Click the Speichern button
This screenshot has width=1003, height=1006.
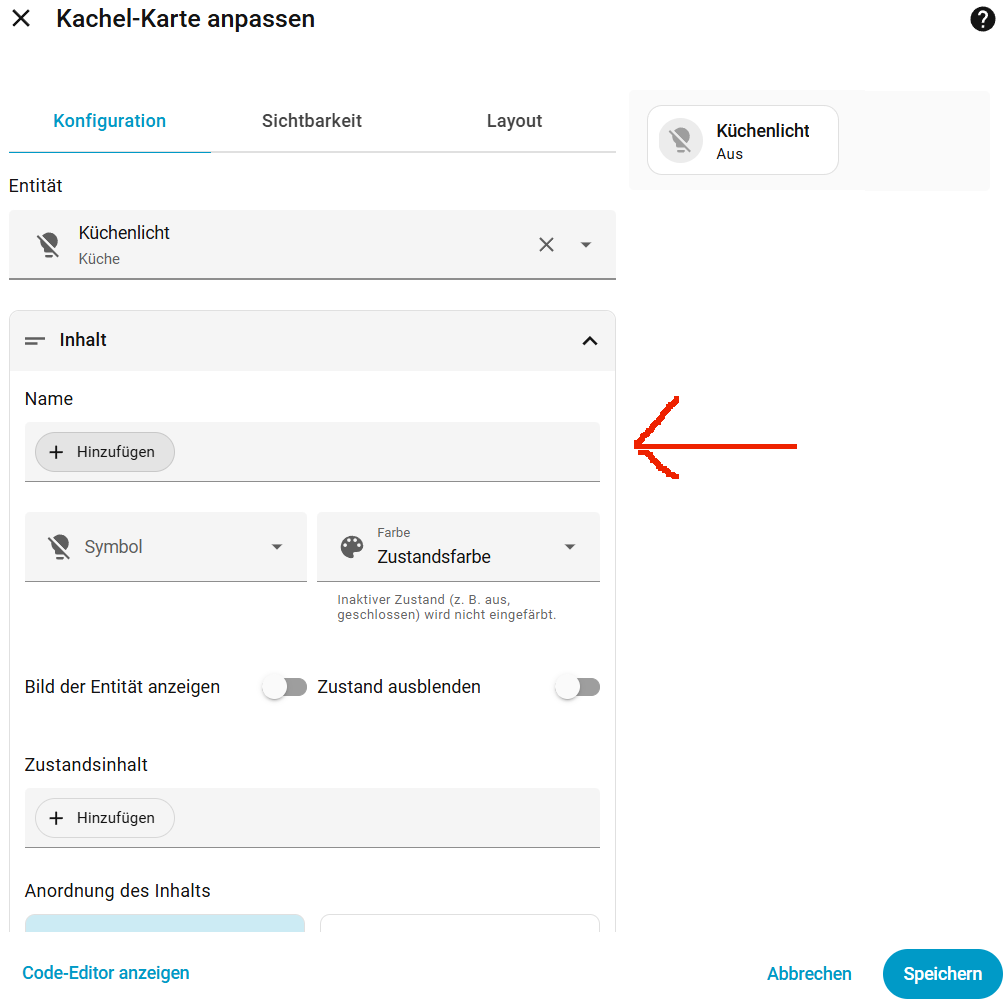(942, 974)
